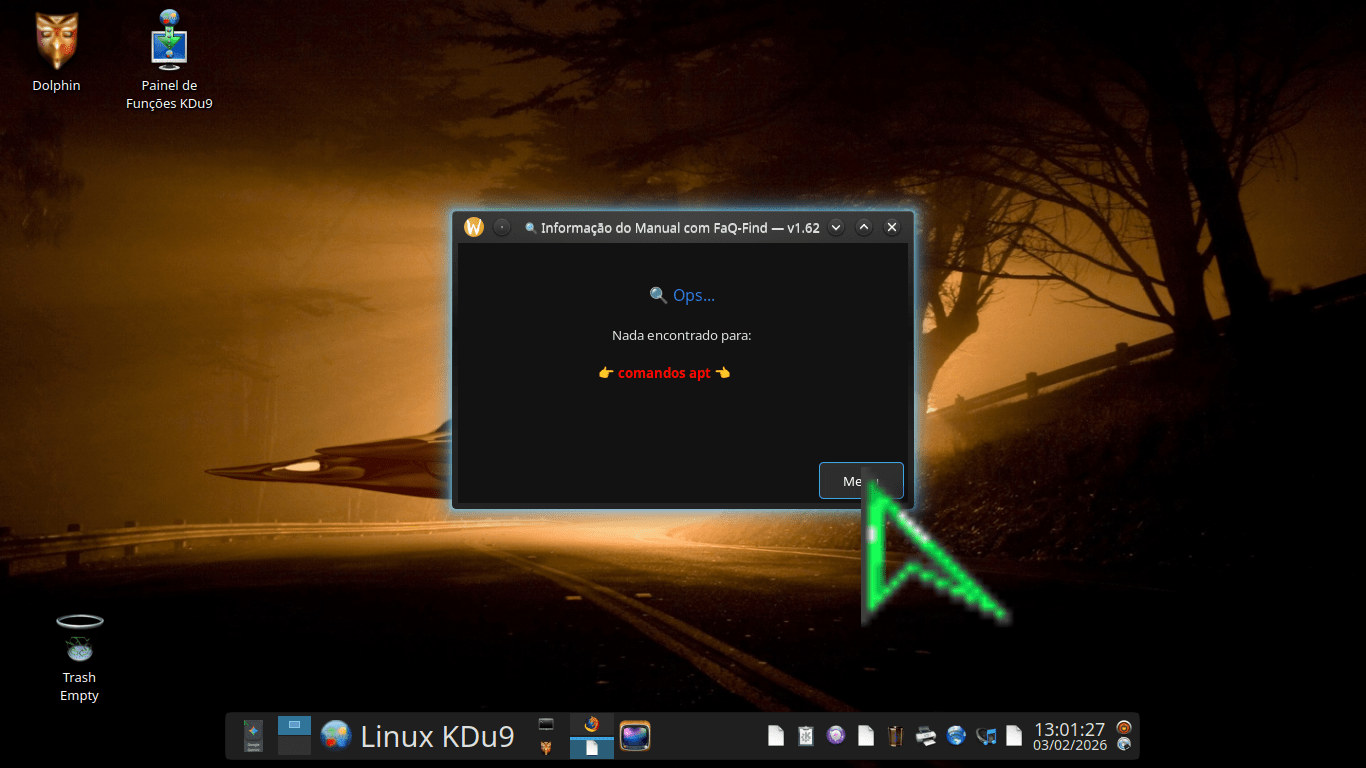Open the audio headphones tray icon
The width and height of the screenshot is (1366, 768).
986,736
